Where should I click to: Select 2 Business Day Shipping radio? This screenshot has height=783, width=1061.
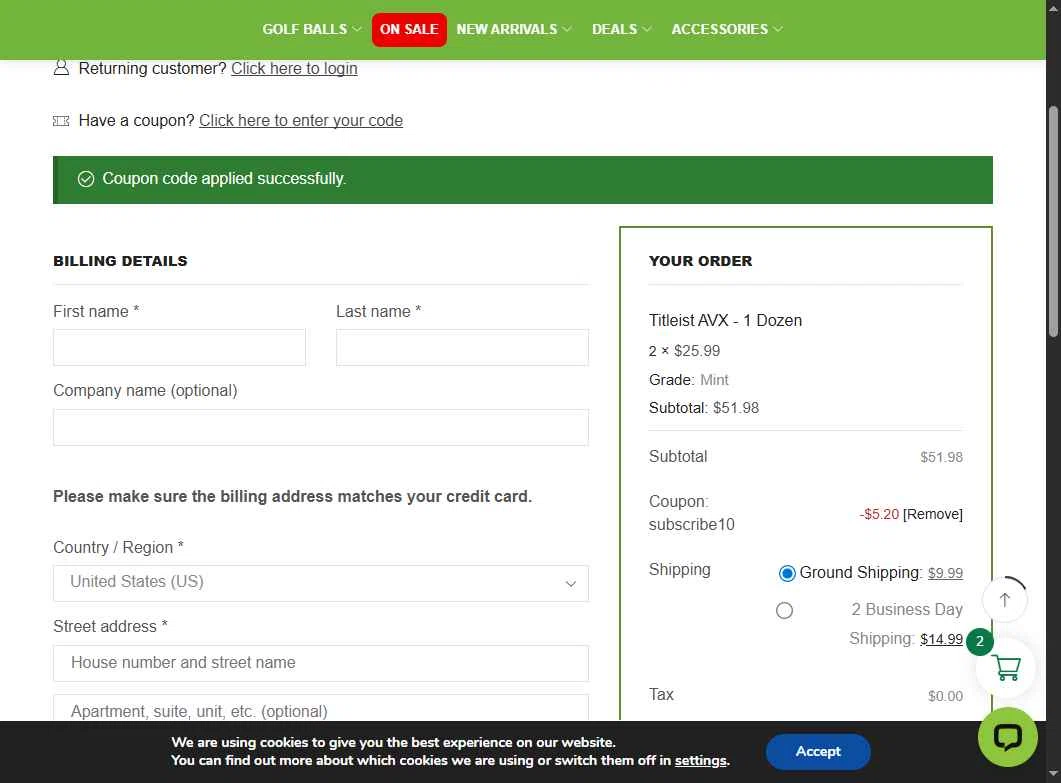coord(784,610)
